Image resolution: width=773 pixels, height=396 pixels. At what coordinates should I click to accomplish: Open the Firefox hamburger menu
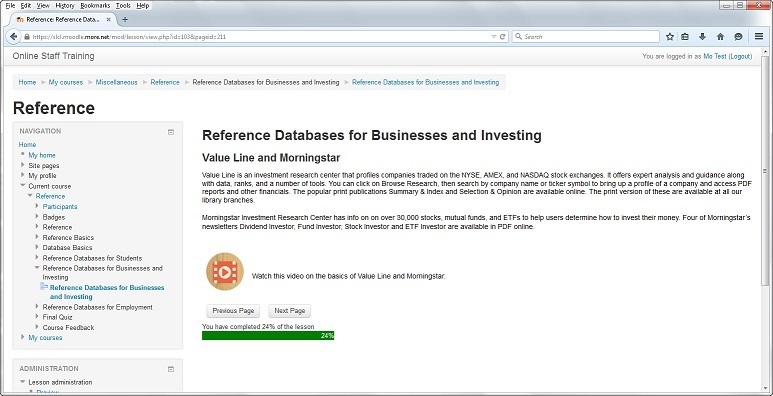[759, 36]
